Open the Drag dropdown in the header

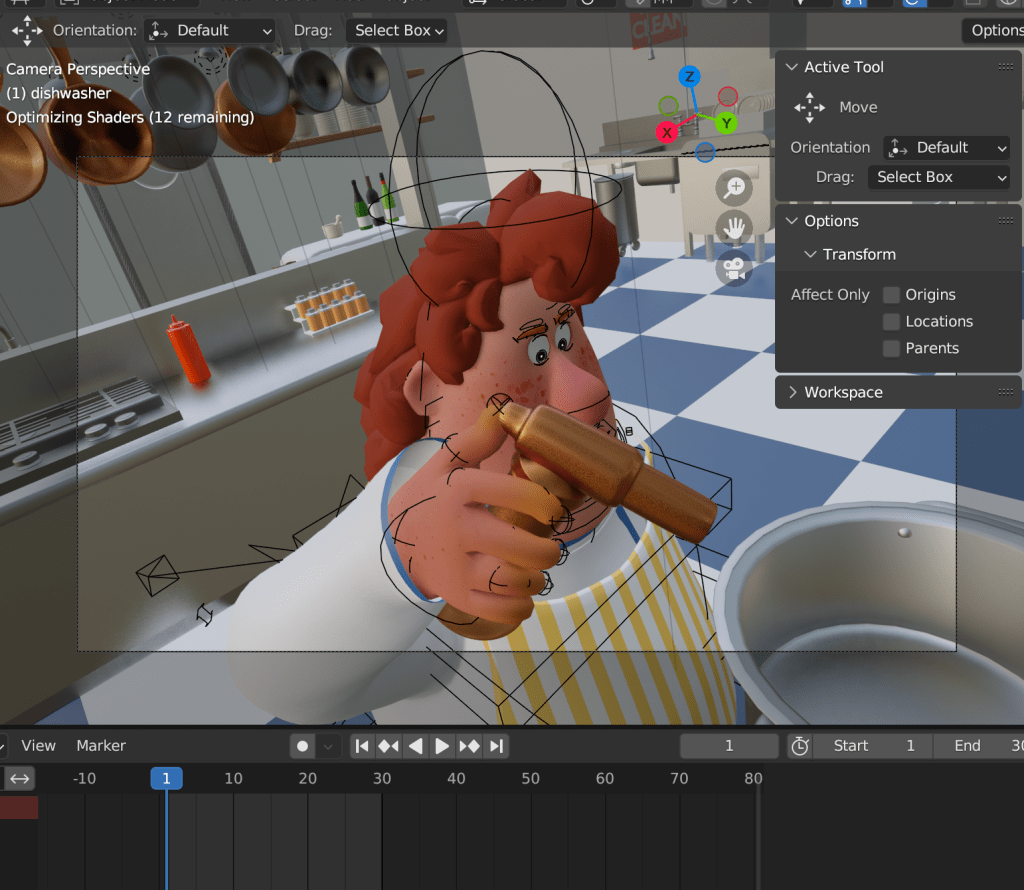click(x=397, y=31)
